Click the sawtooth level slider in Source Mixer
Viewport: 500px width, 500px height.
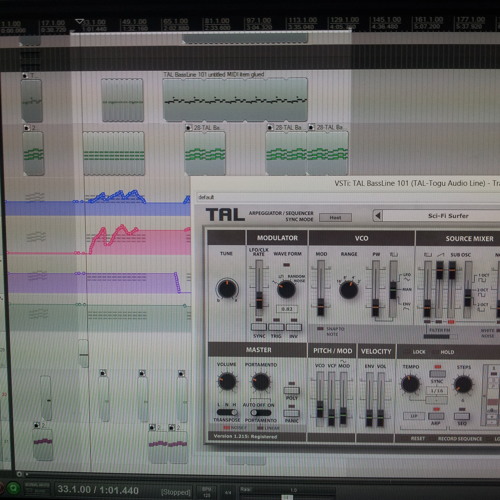pos(440,289)
